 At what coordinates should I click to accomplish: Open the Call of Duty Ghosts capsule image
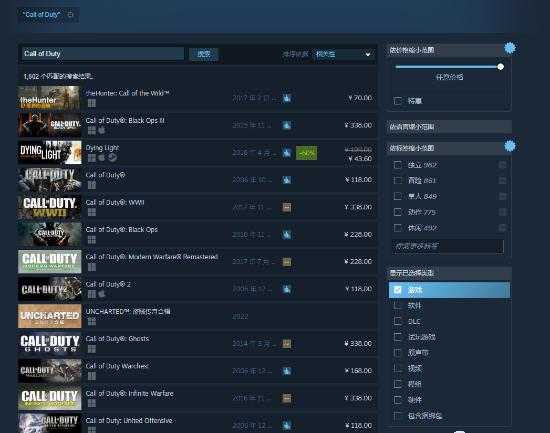tap(50, 344)
